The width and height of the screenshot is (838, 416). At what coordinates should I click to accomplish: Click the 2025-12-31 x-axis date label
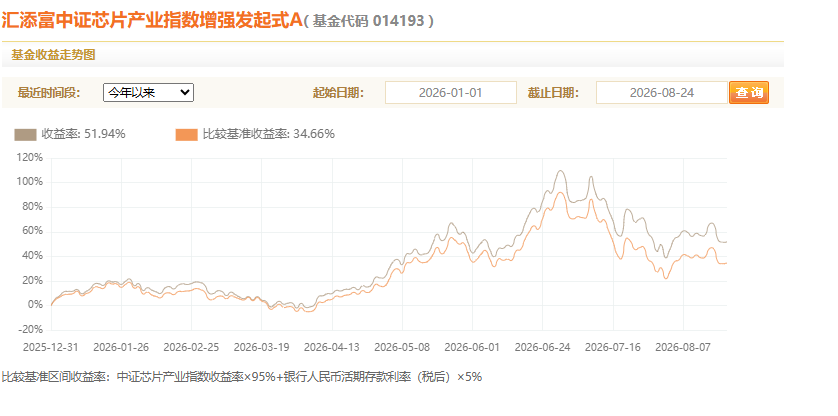pos(51,347)
